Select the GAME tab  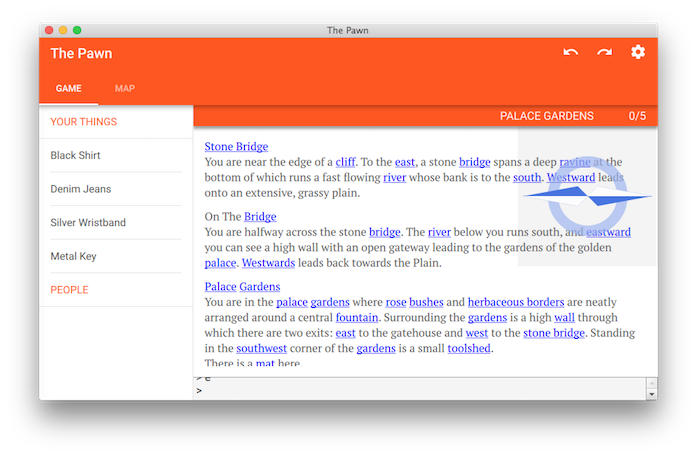(x=69, y=89)
